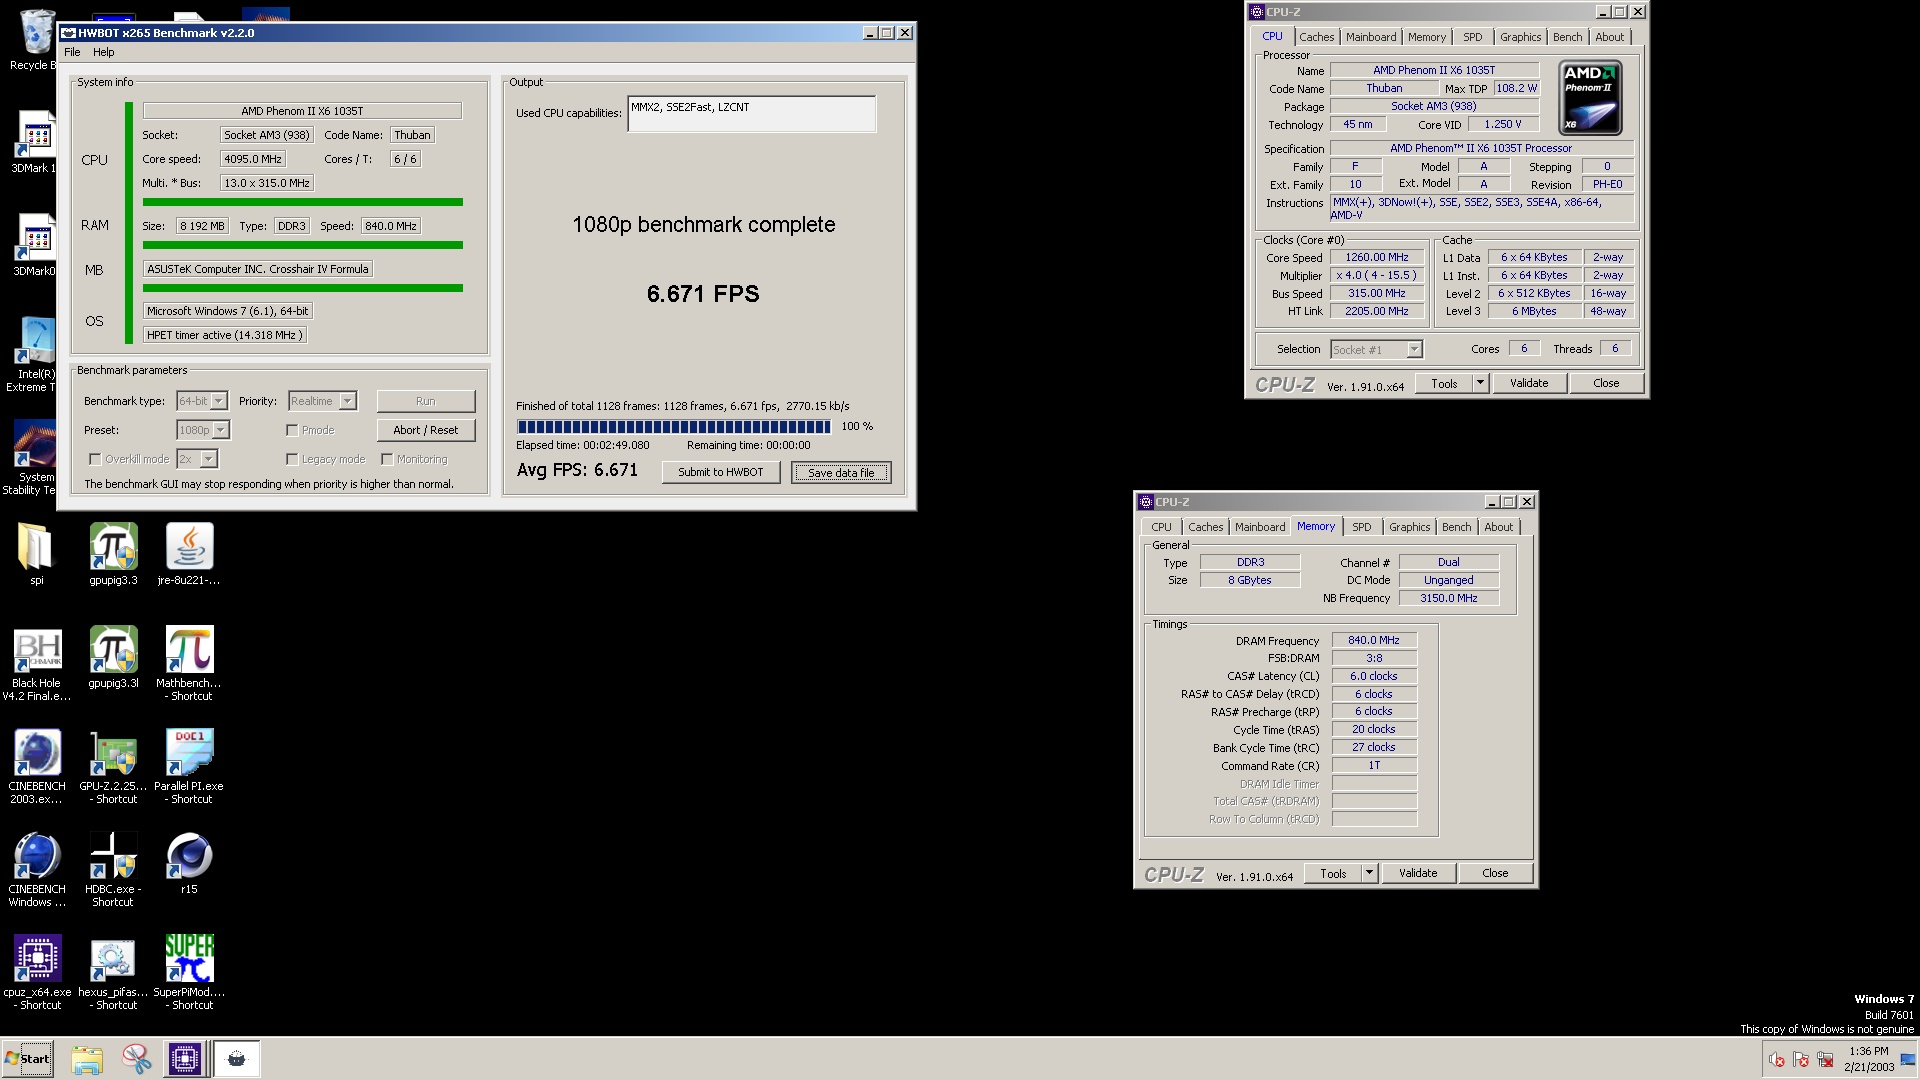
Task: Launch the cpuz_x64.exe shortcut
Action: click(37, 973)
